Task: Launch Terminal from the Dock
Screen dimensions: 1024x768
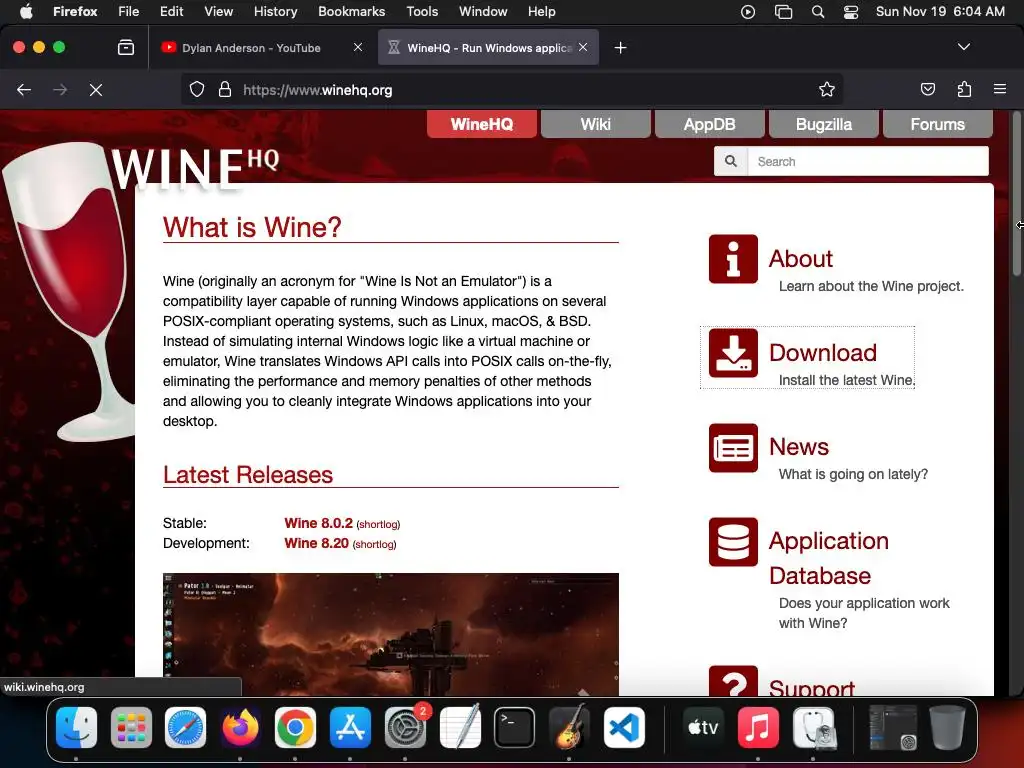Action: (515, 728)
